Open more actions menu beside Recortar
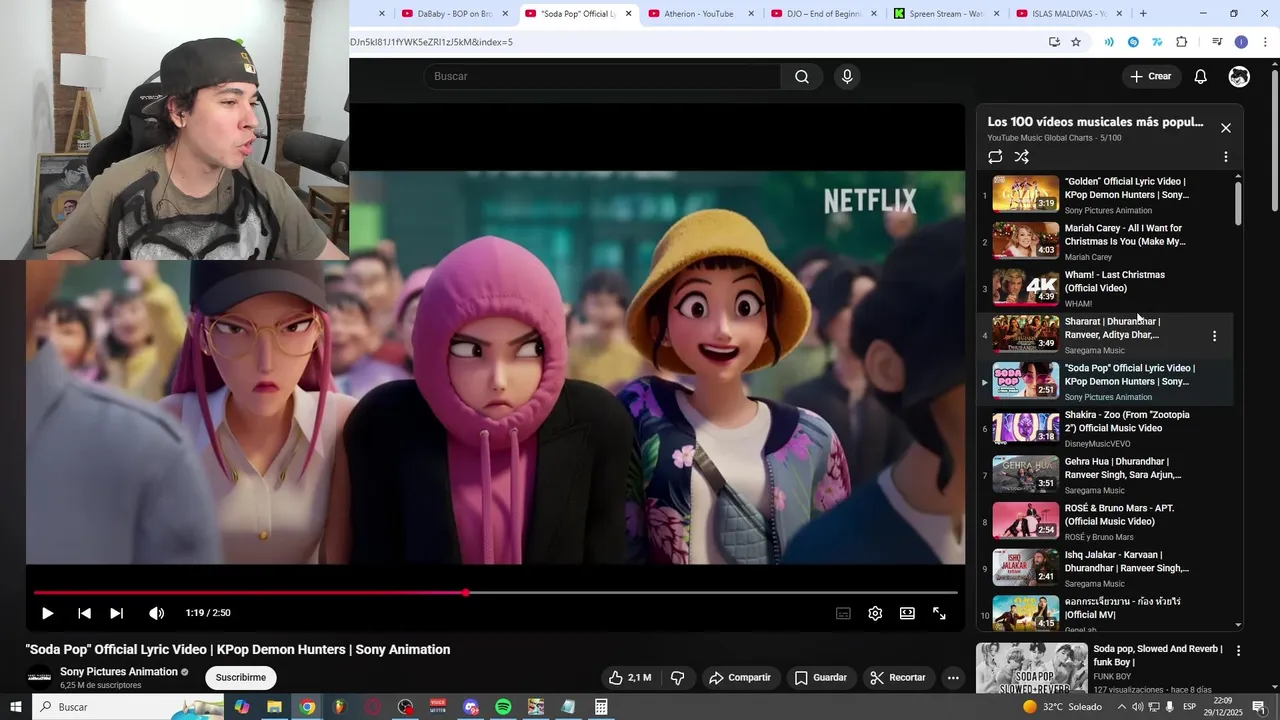This screenshot has width=1280, height=720. [x=953, y=678]
